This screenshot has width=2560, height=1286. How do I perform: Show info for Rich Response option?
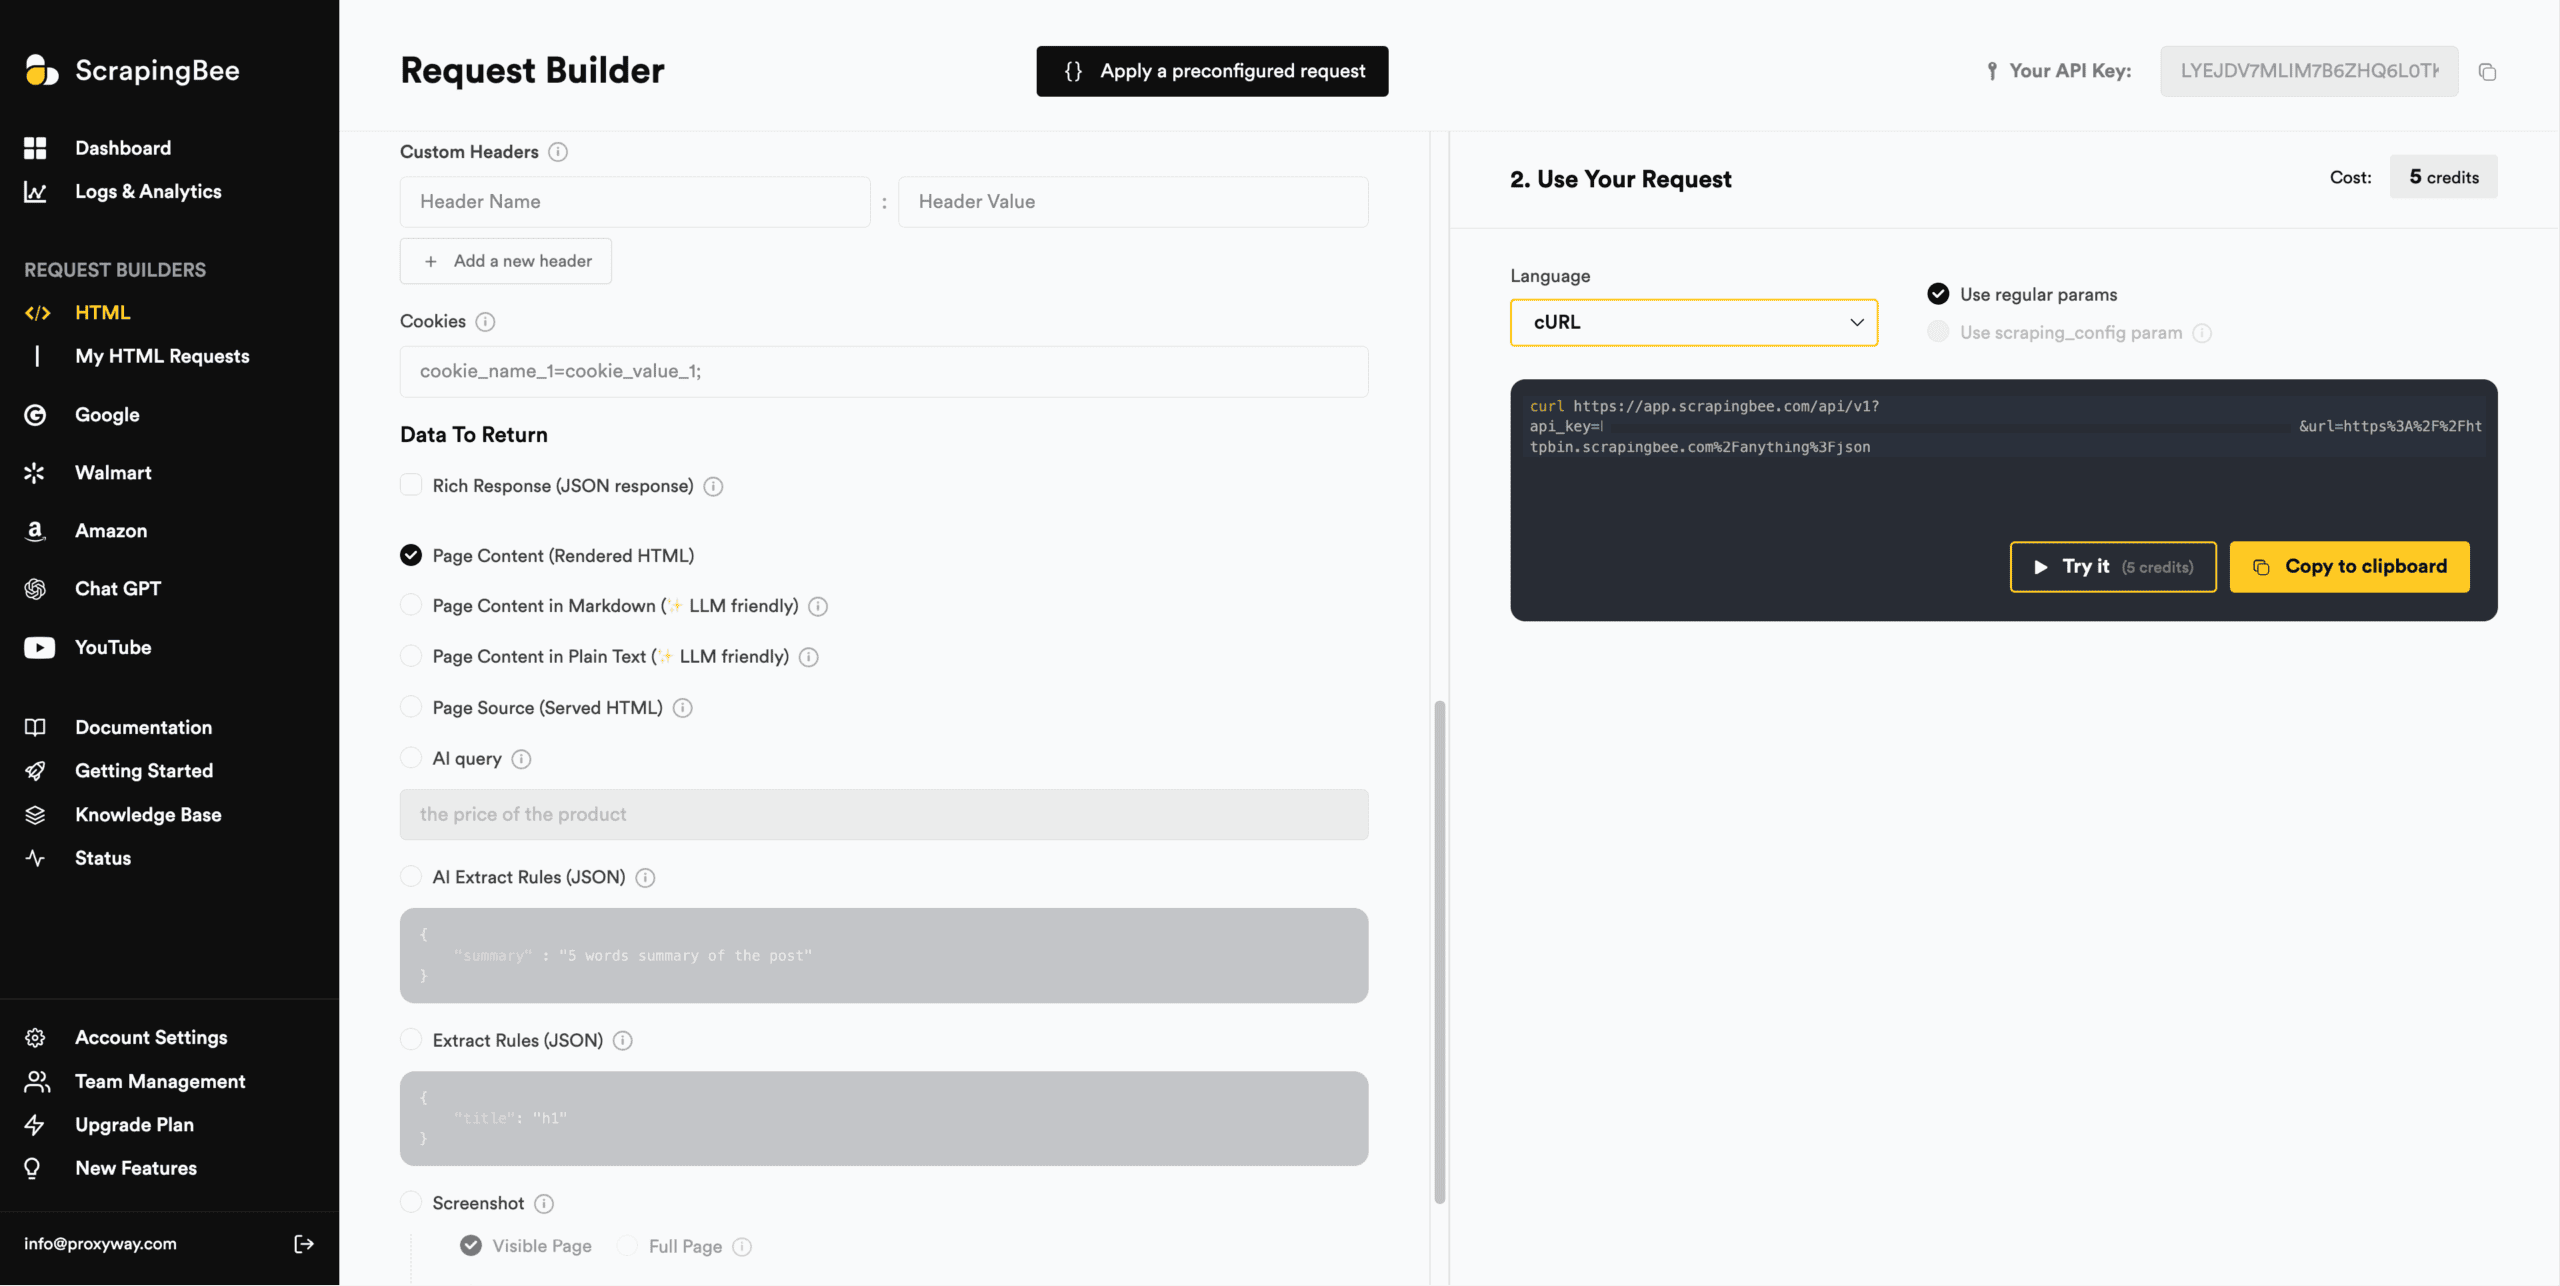713,487
